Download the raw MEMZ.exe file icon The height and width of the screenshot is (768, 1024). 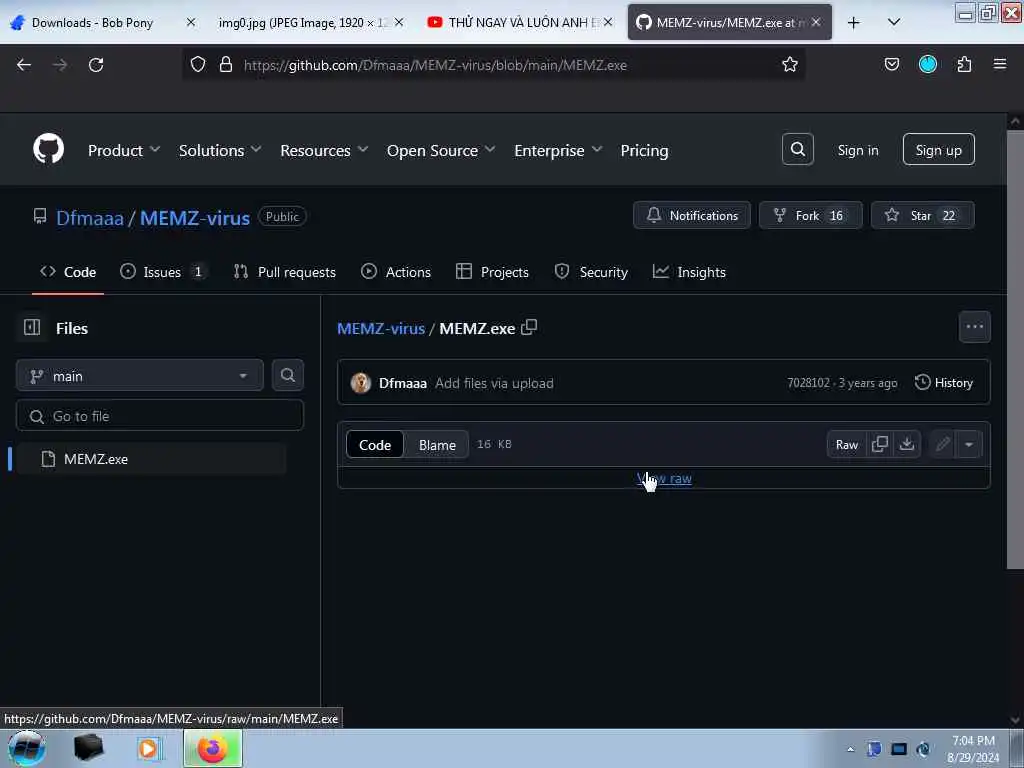pyautogui.click(x=906, y=444)
